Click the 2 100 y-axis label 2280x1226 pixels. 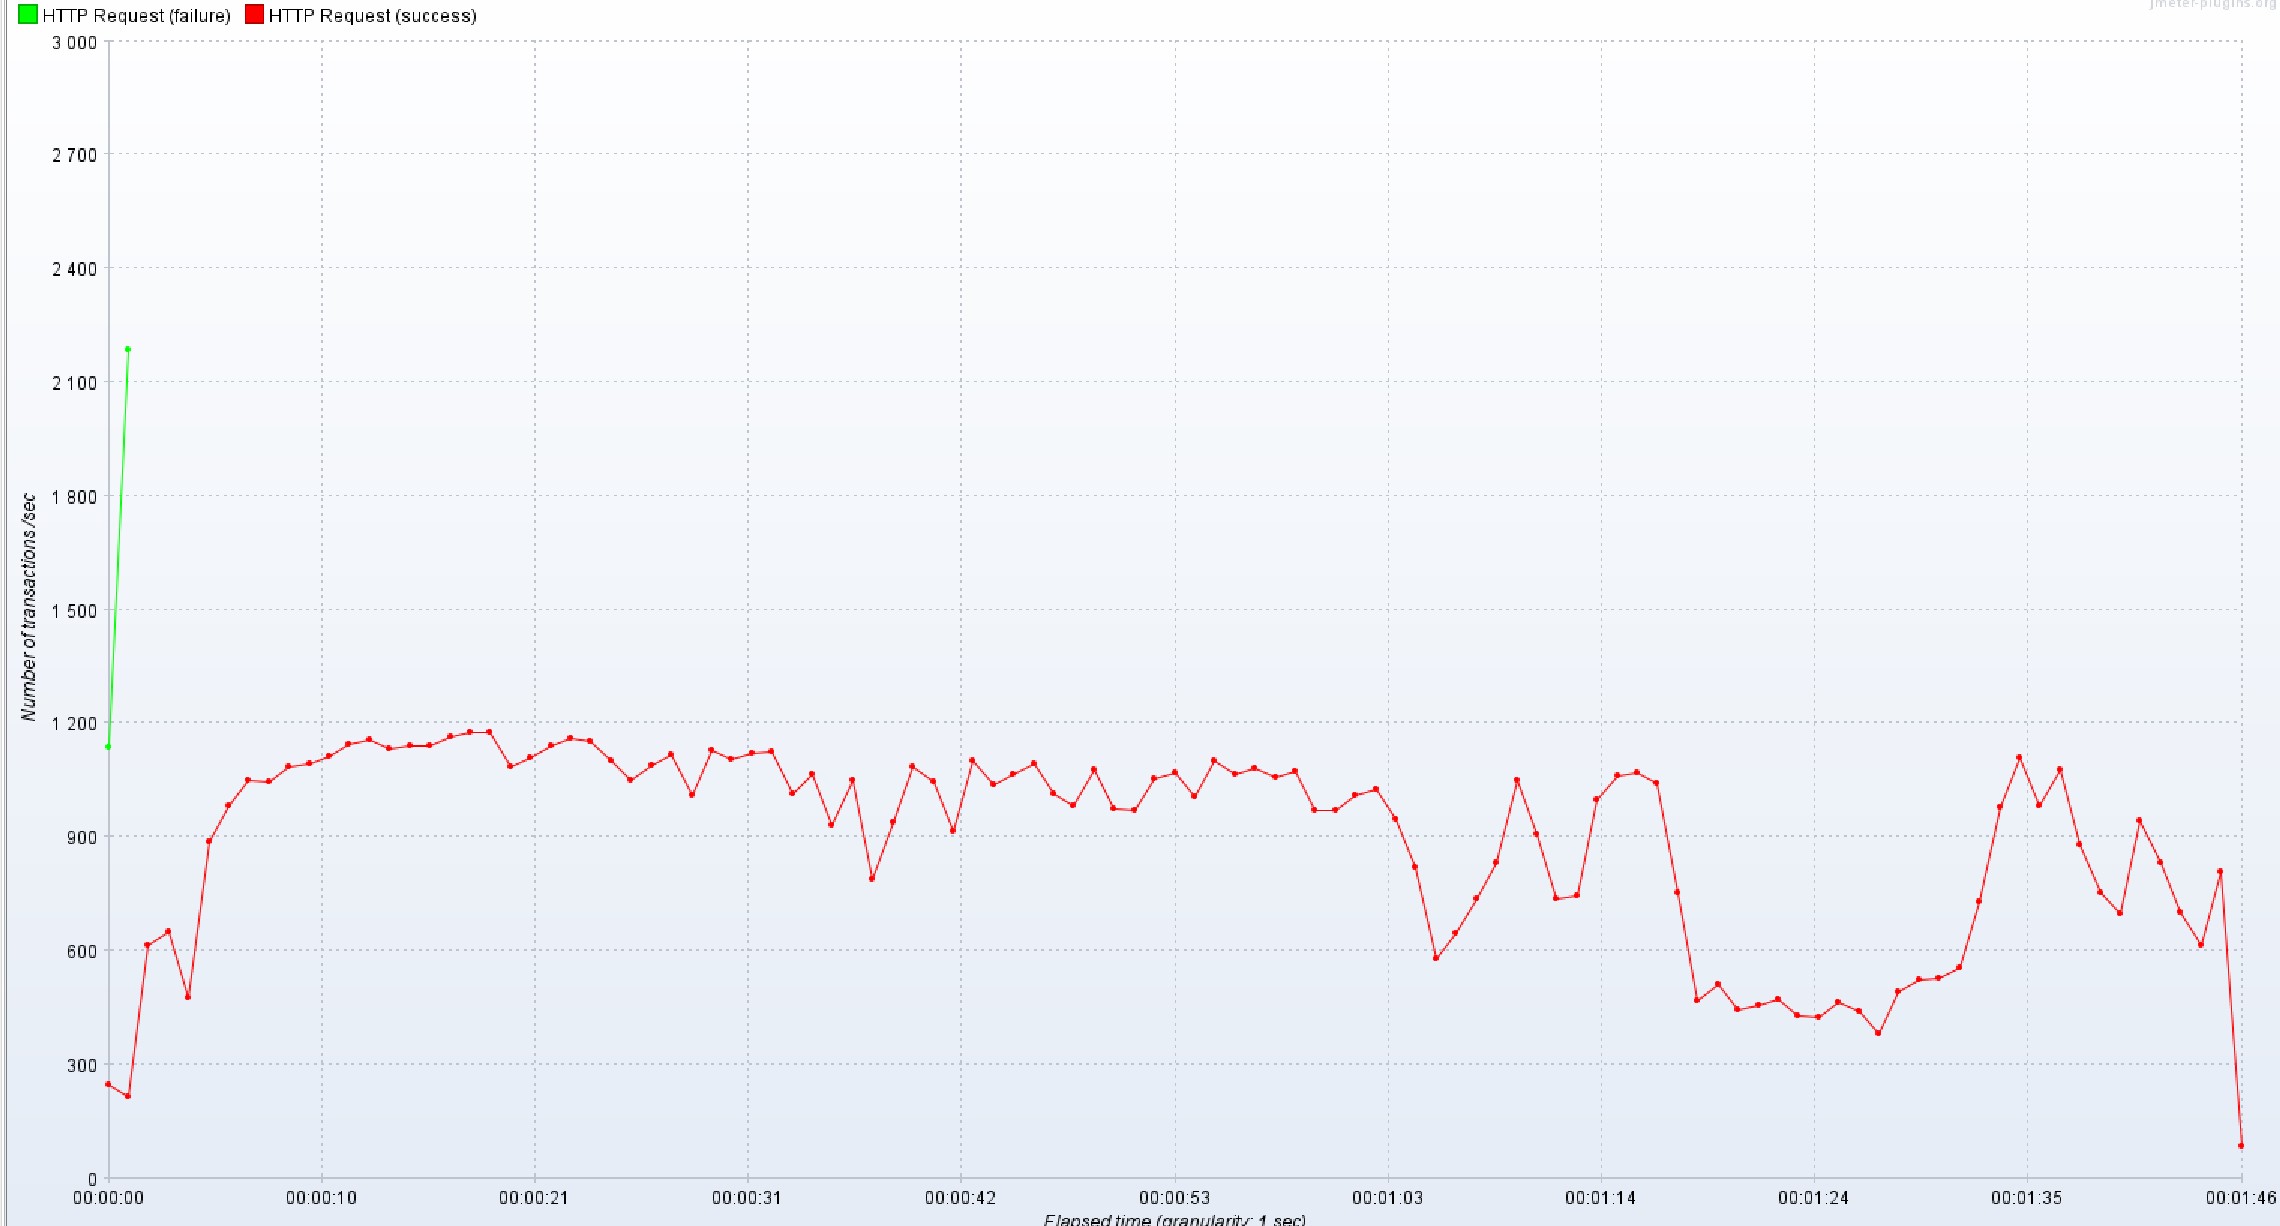coord(75,383)
